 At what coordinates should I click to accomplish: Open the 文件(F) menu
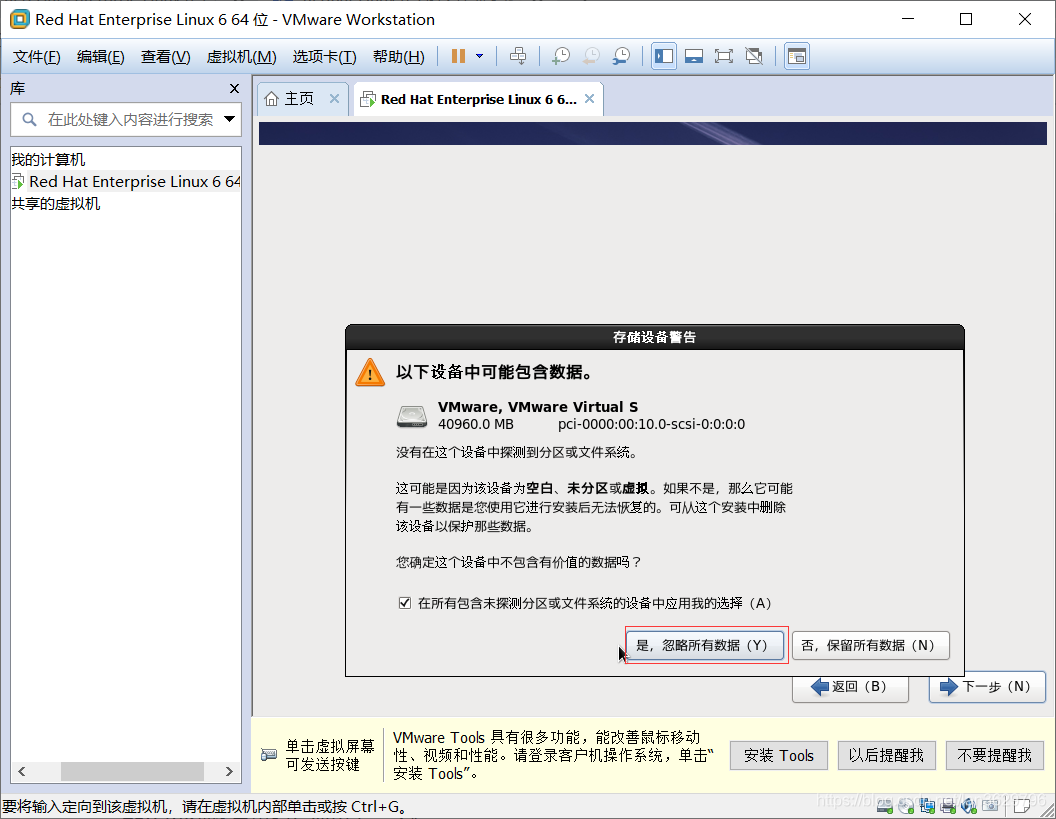tap(36, 57)
